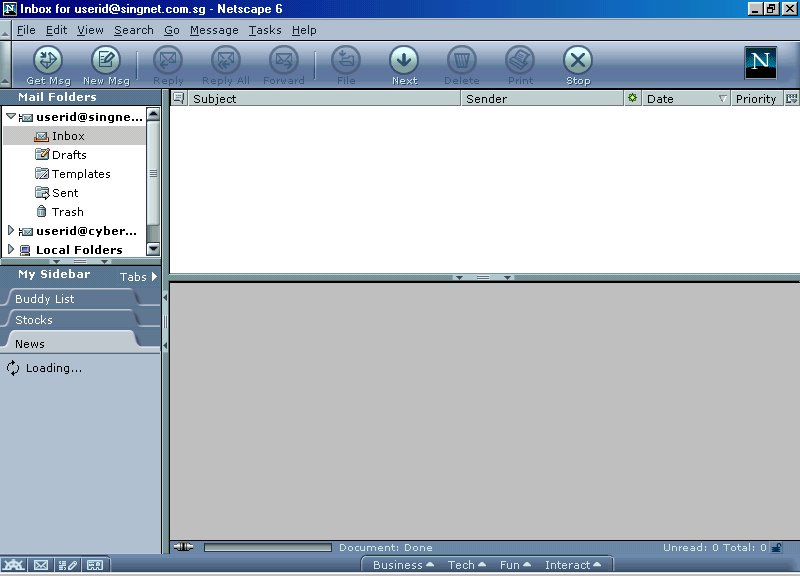Image resolution: width=800 pixels, height=576 pixels.
Task: Open the Go menu
Action: (x=172, y=30)
